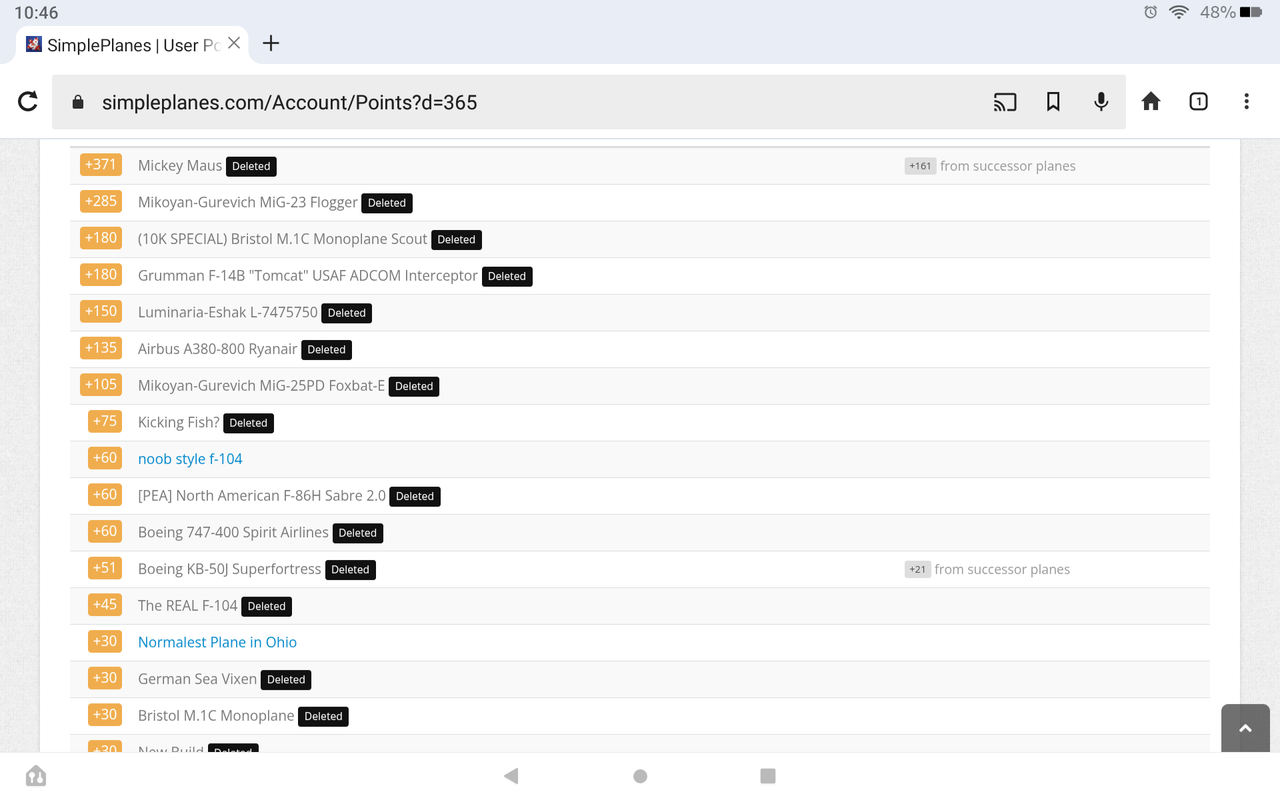The image size is (1280, 800).
Task: Click the Airbus A380-800 Ryanair entry
Action: click(218, 349)
